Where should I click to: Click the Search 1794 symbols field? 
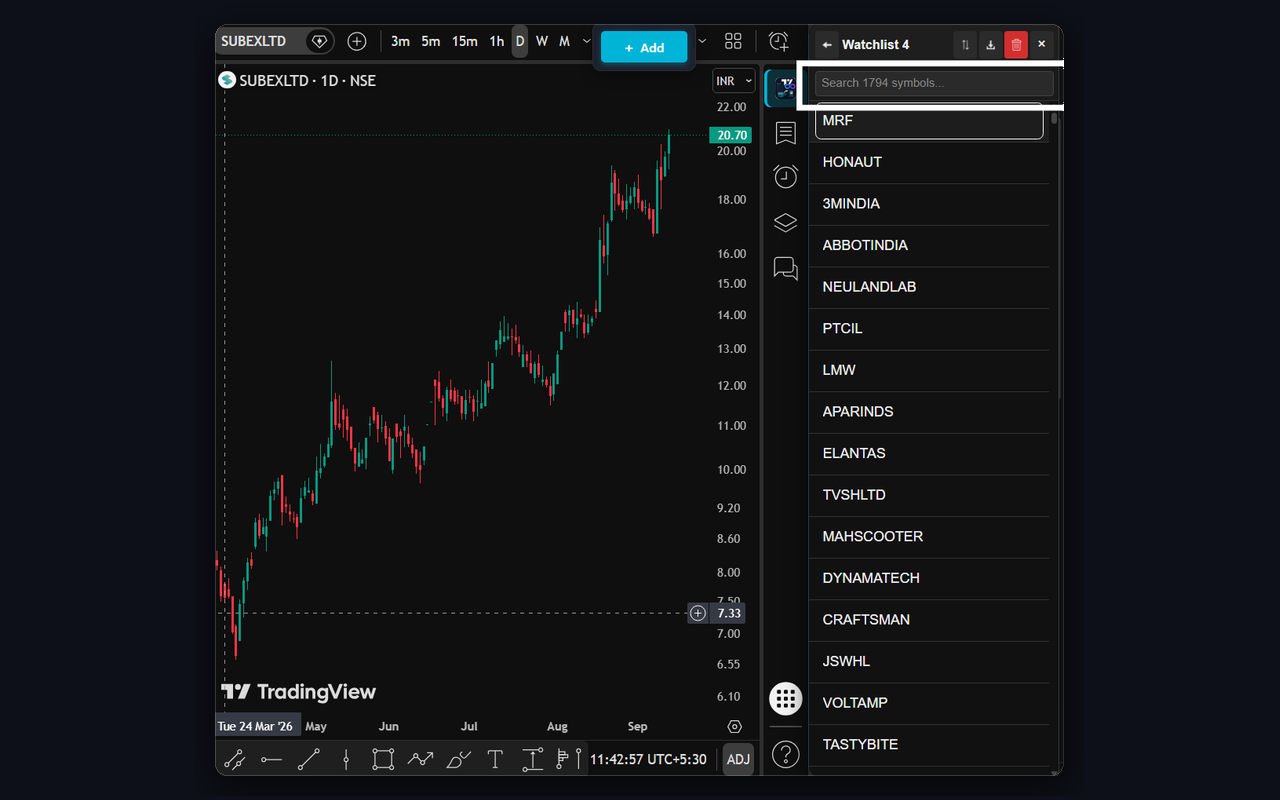pyautogui.click(x=934, y=83)
